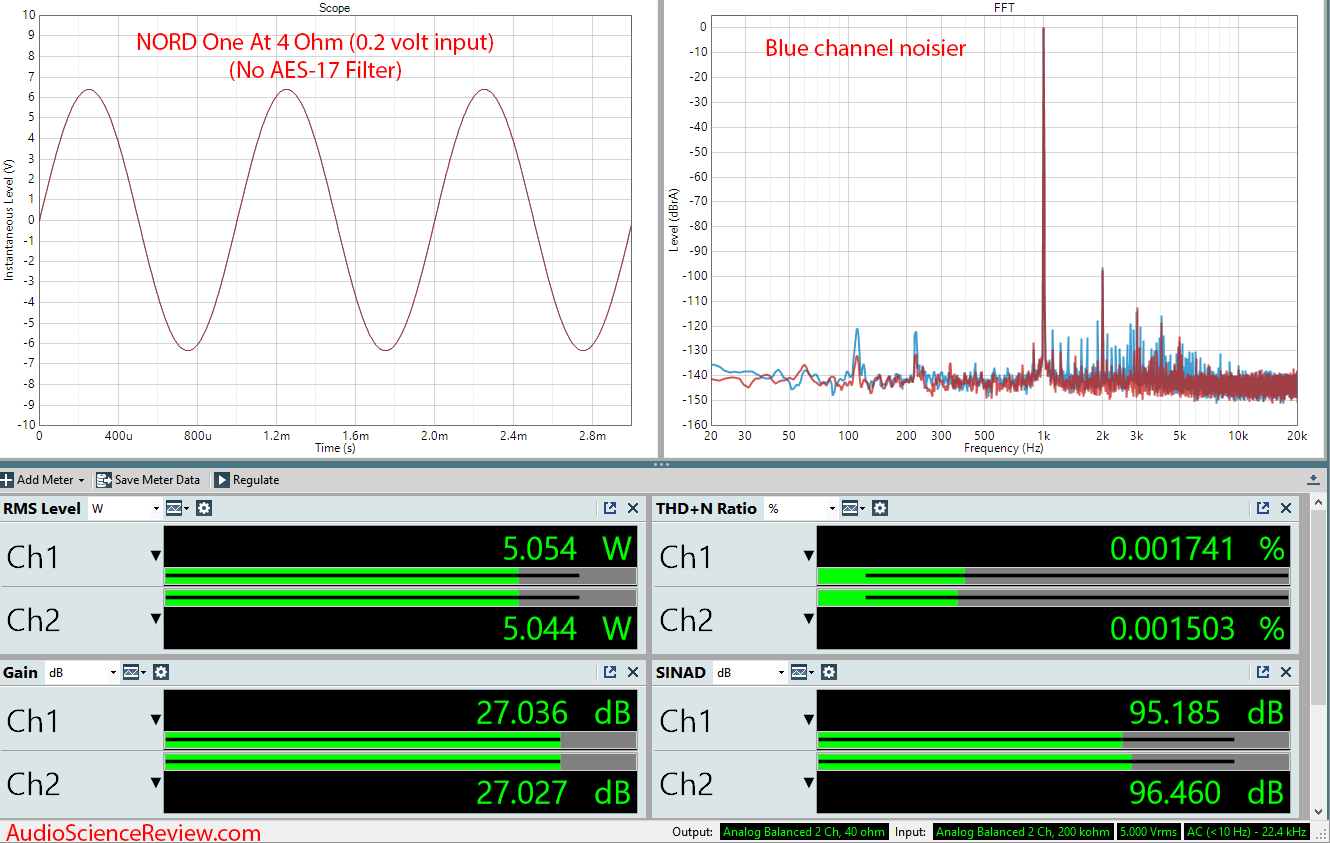
Task: Expand Ch2 arrow in Gain meter
Action: coord(155,783)
